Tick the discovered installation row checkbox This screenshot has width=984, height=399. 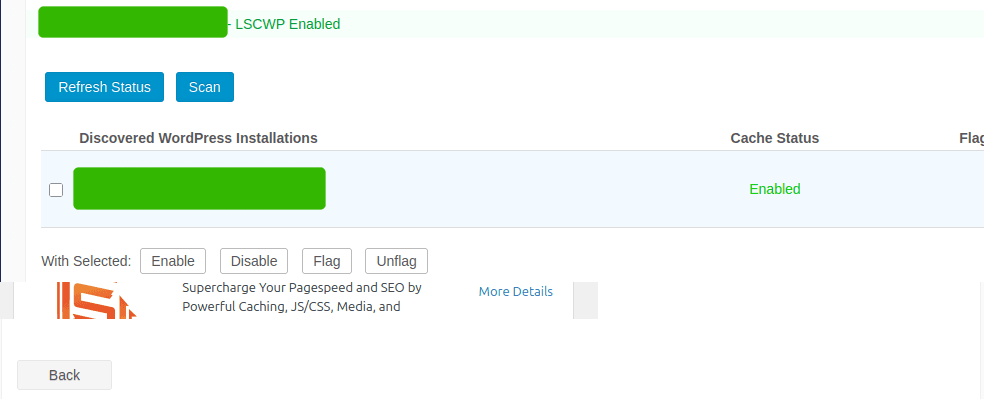pos(56,189)
